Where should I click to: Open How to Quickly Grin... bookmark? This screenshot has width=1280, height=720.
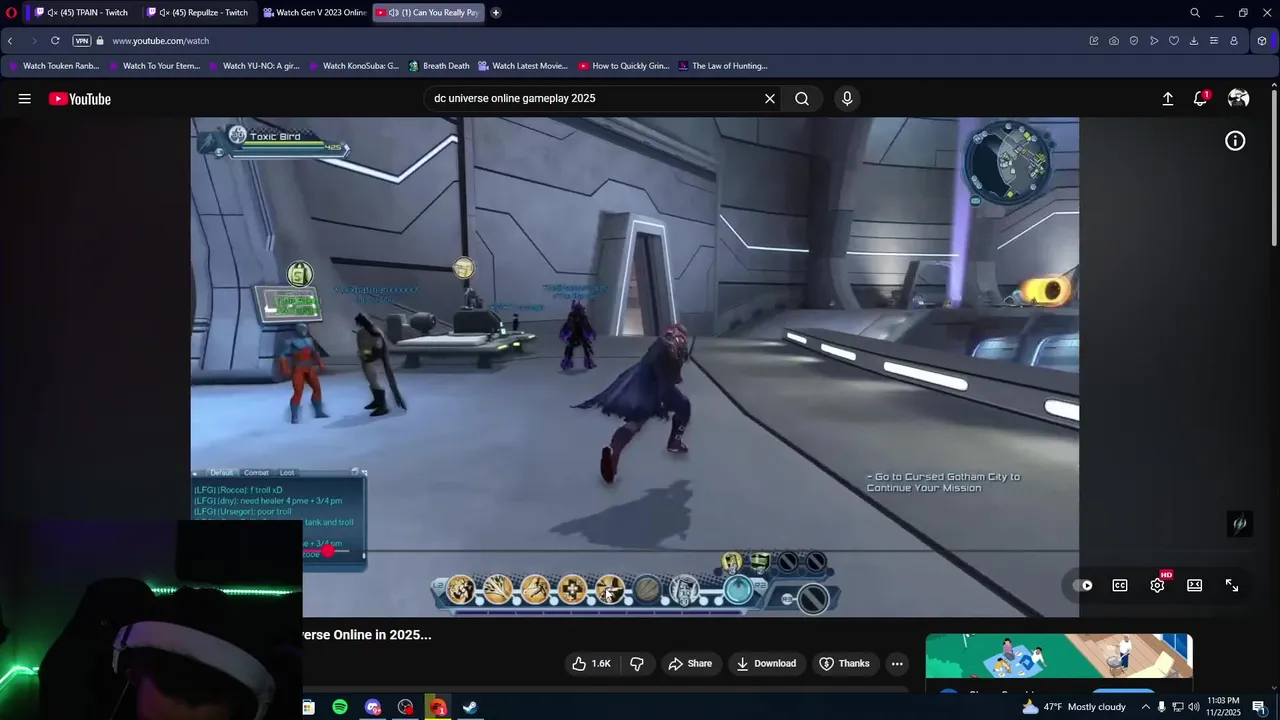(x=623, y=66)
